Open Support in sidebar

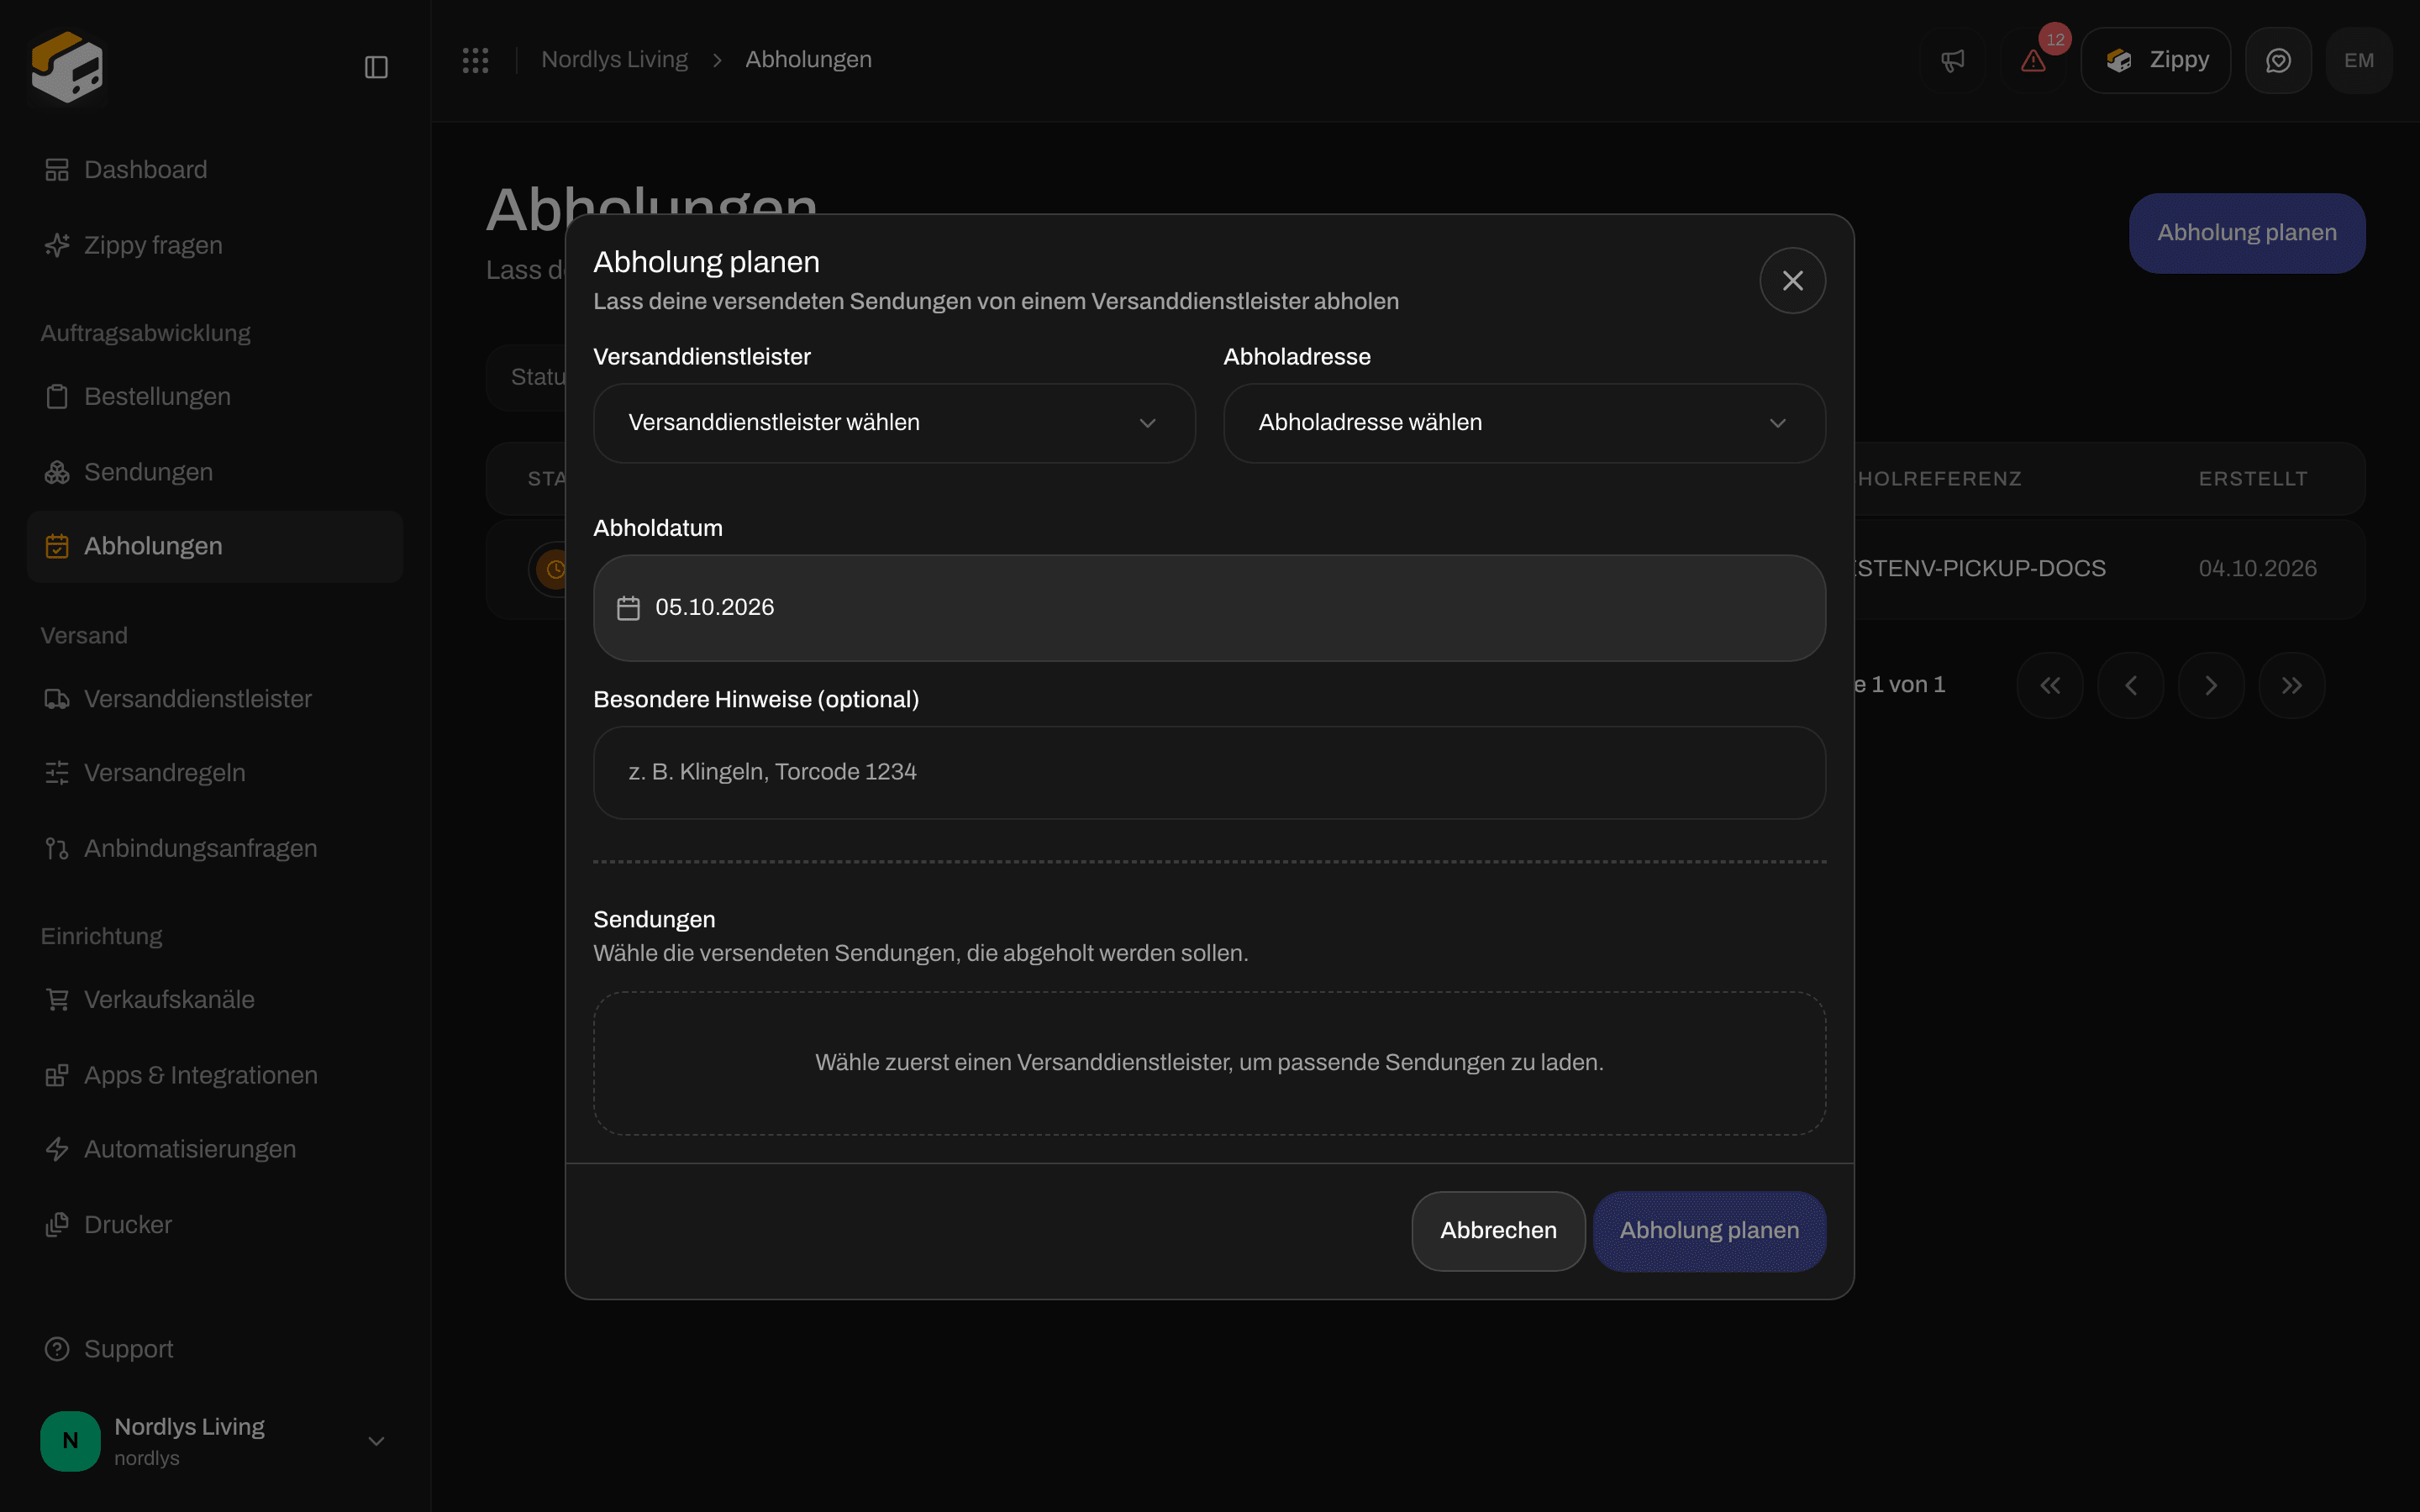215,1349
